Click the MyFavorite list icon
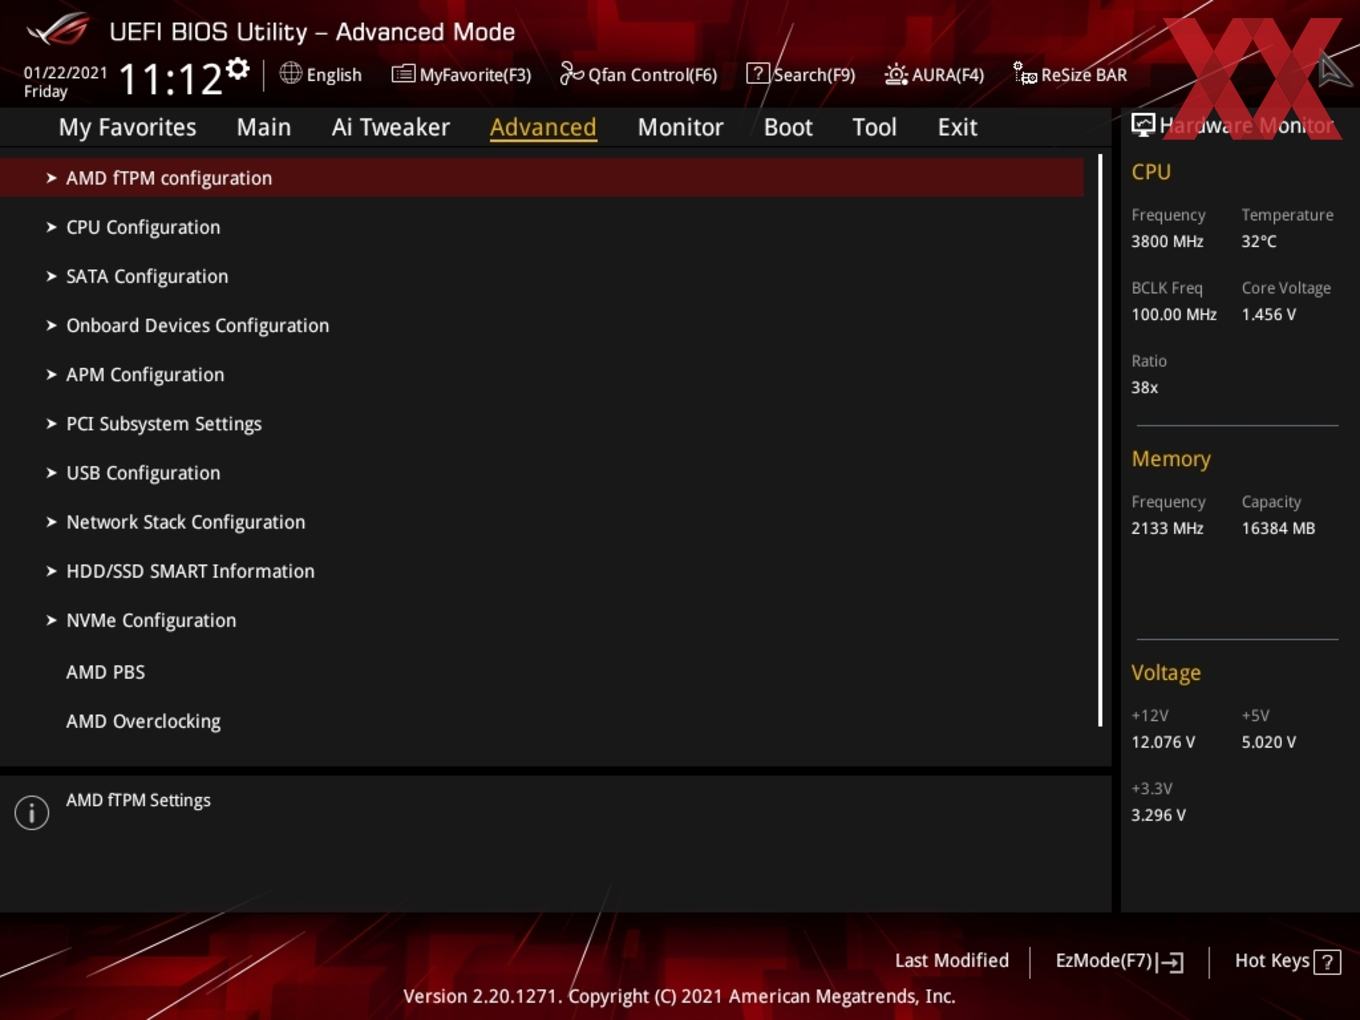 point(403,74)
